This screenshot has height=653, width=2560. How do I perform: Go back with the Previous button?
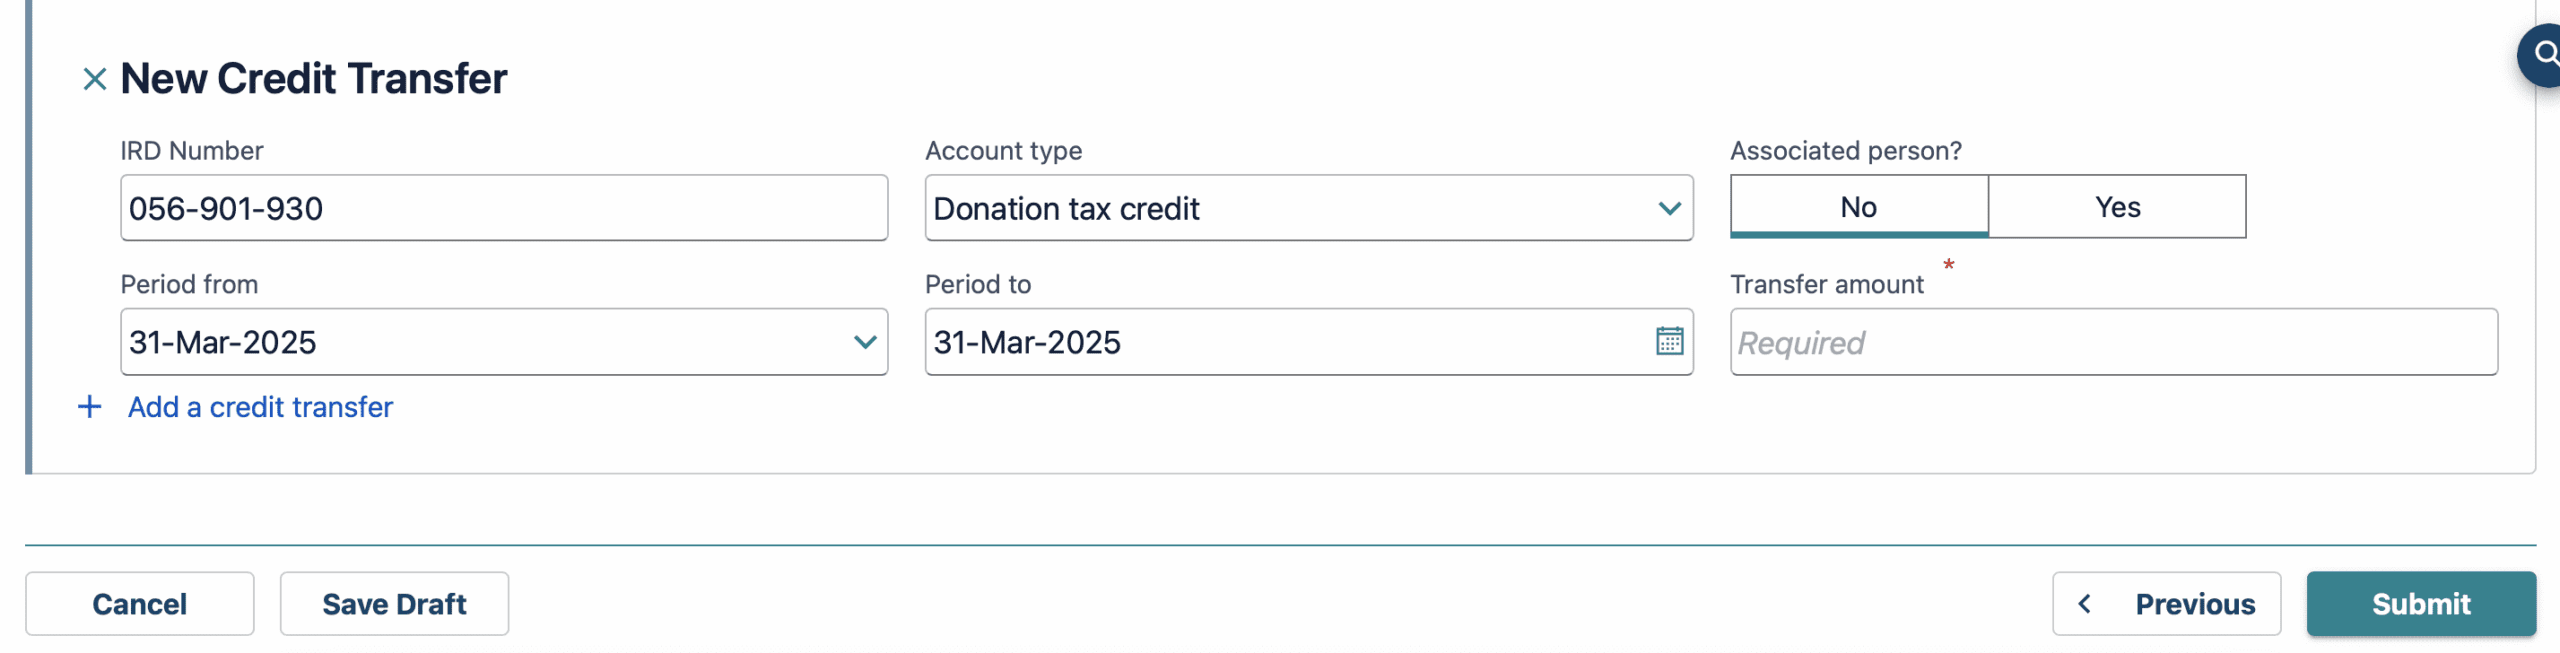coord(2167,604)
